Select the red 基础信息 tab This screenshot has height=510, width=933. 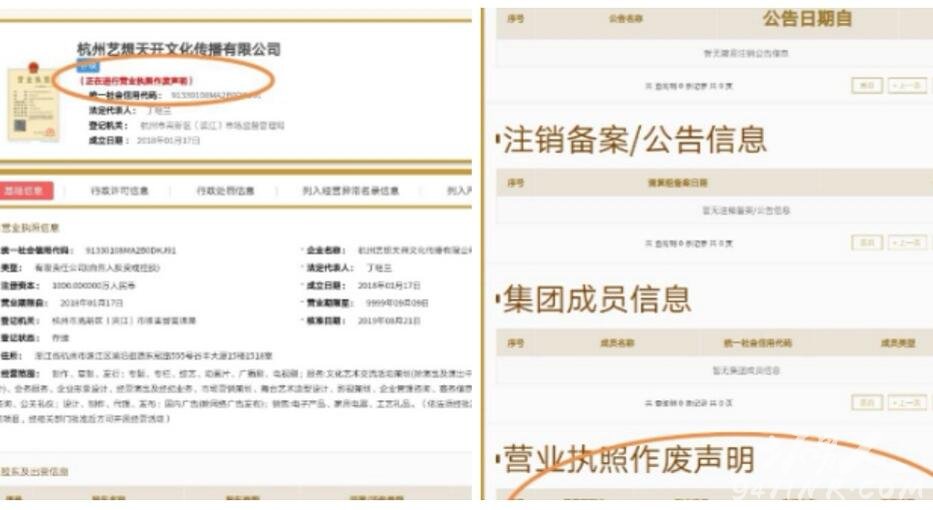[25, 190]
